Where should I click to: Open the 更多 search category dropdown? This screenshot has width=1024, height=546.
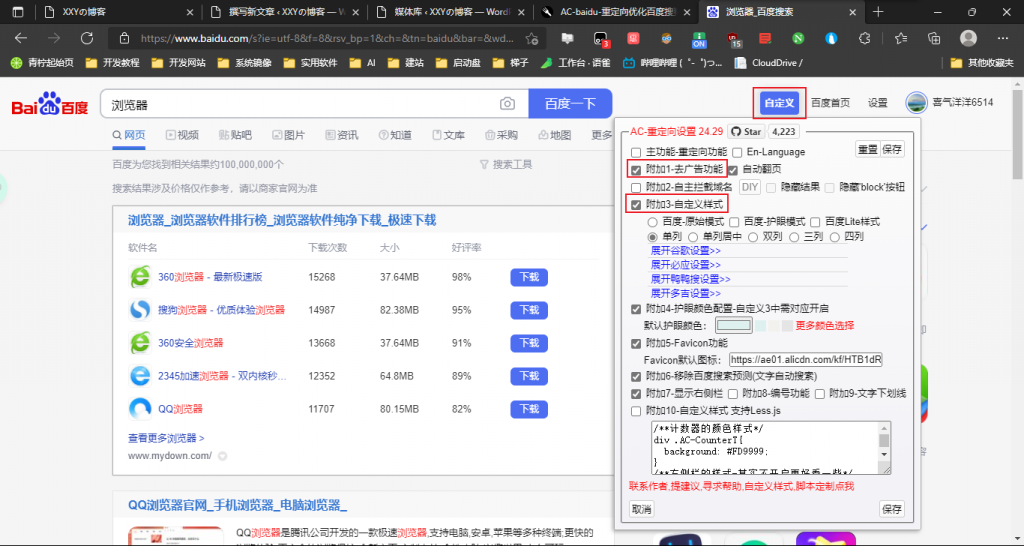click(602, 135)
